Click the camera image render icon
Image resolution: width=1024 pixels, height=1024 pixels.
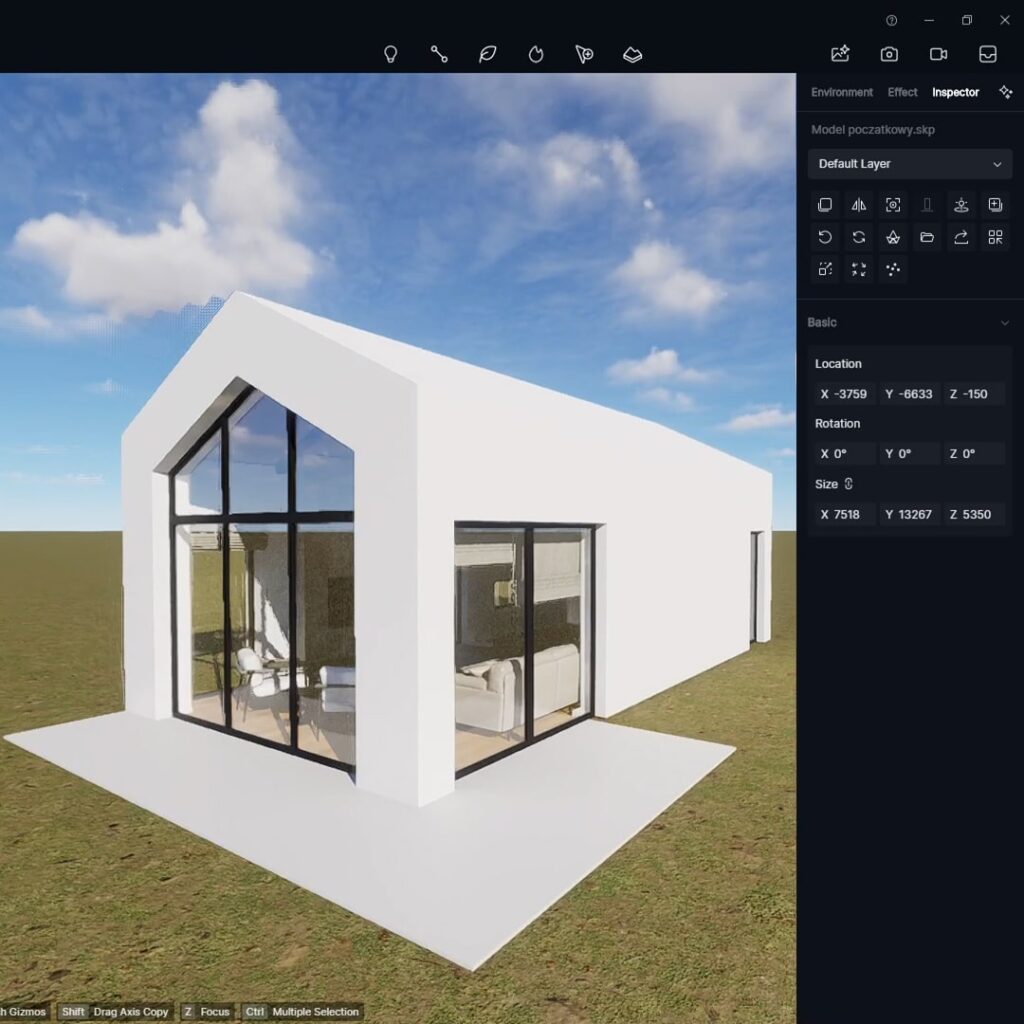click(x=889, y=54)
